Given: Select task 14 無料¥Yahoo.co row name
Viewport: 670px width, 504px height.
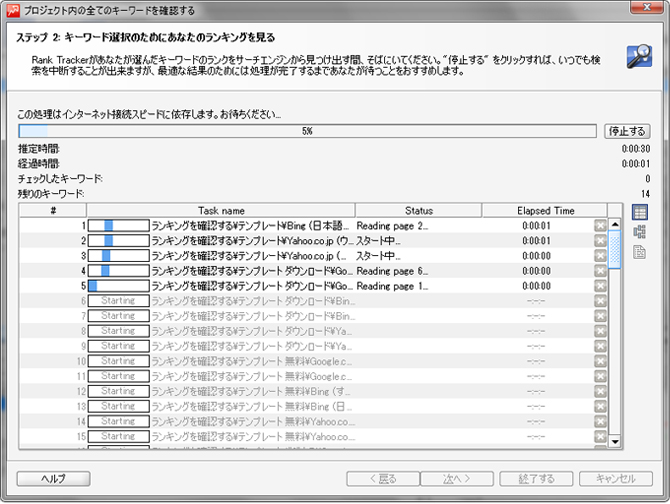Looking at the screenshot, I should tap(253, 422).
